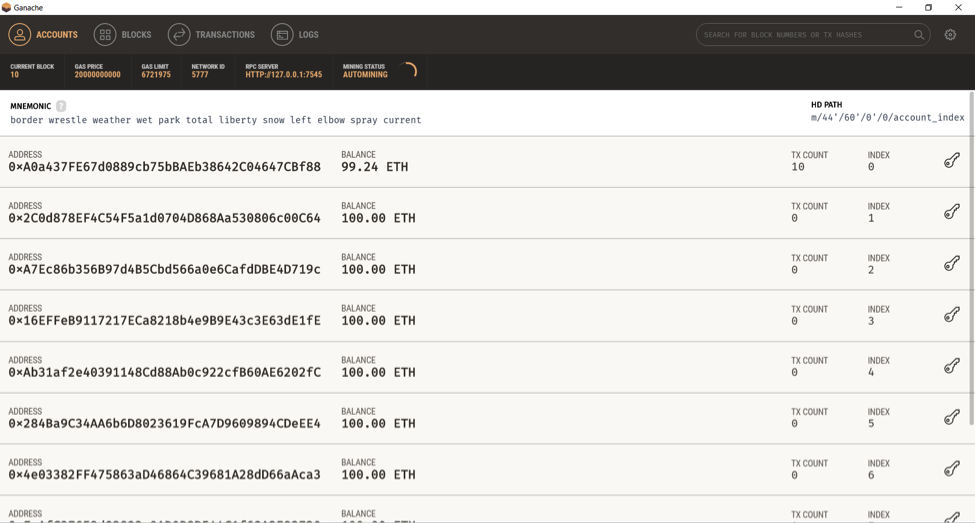Click the gas limit value 6721975

point(155,75)
